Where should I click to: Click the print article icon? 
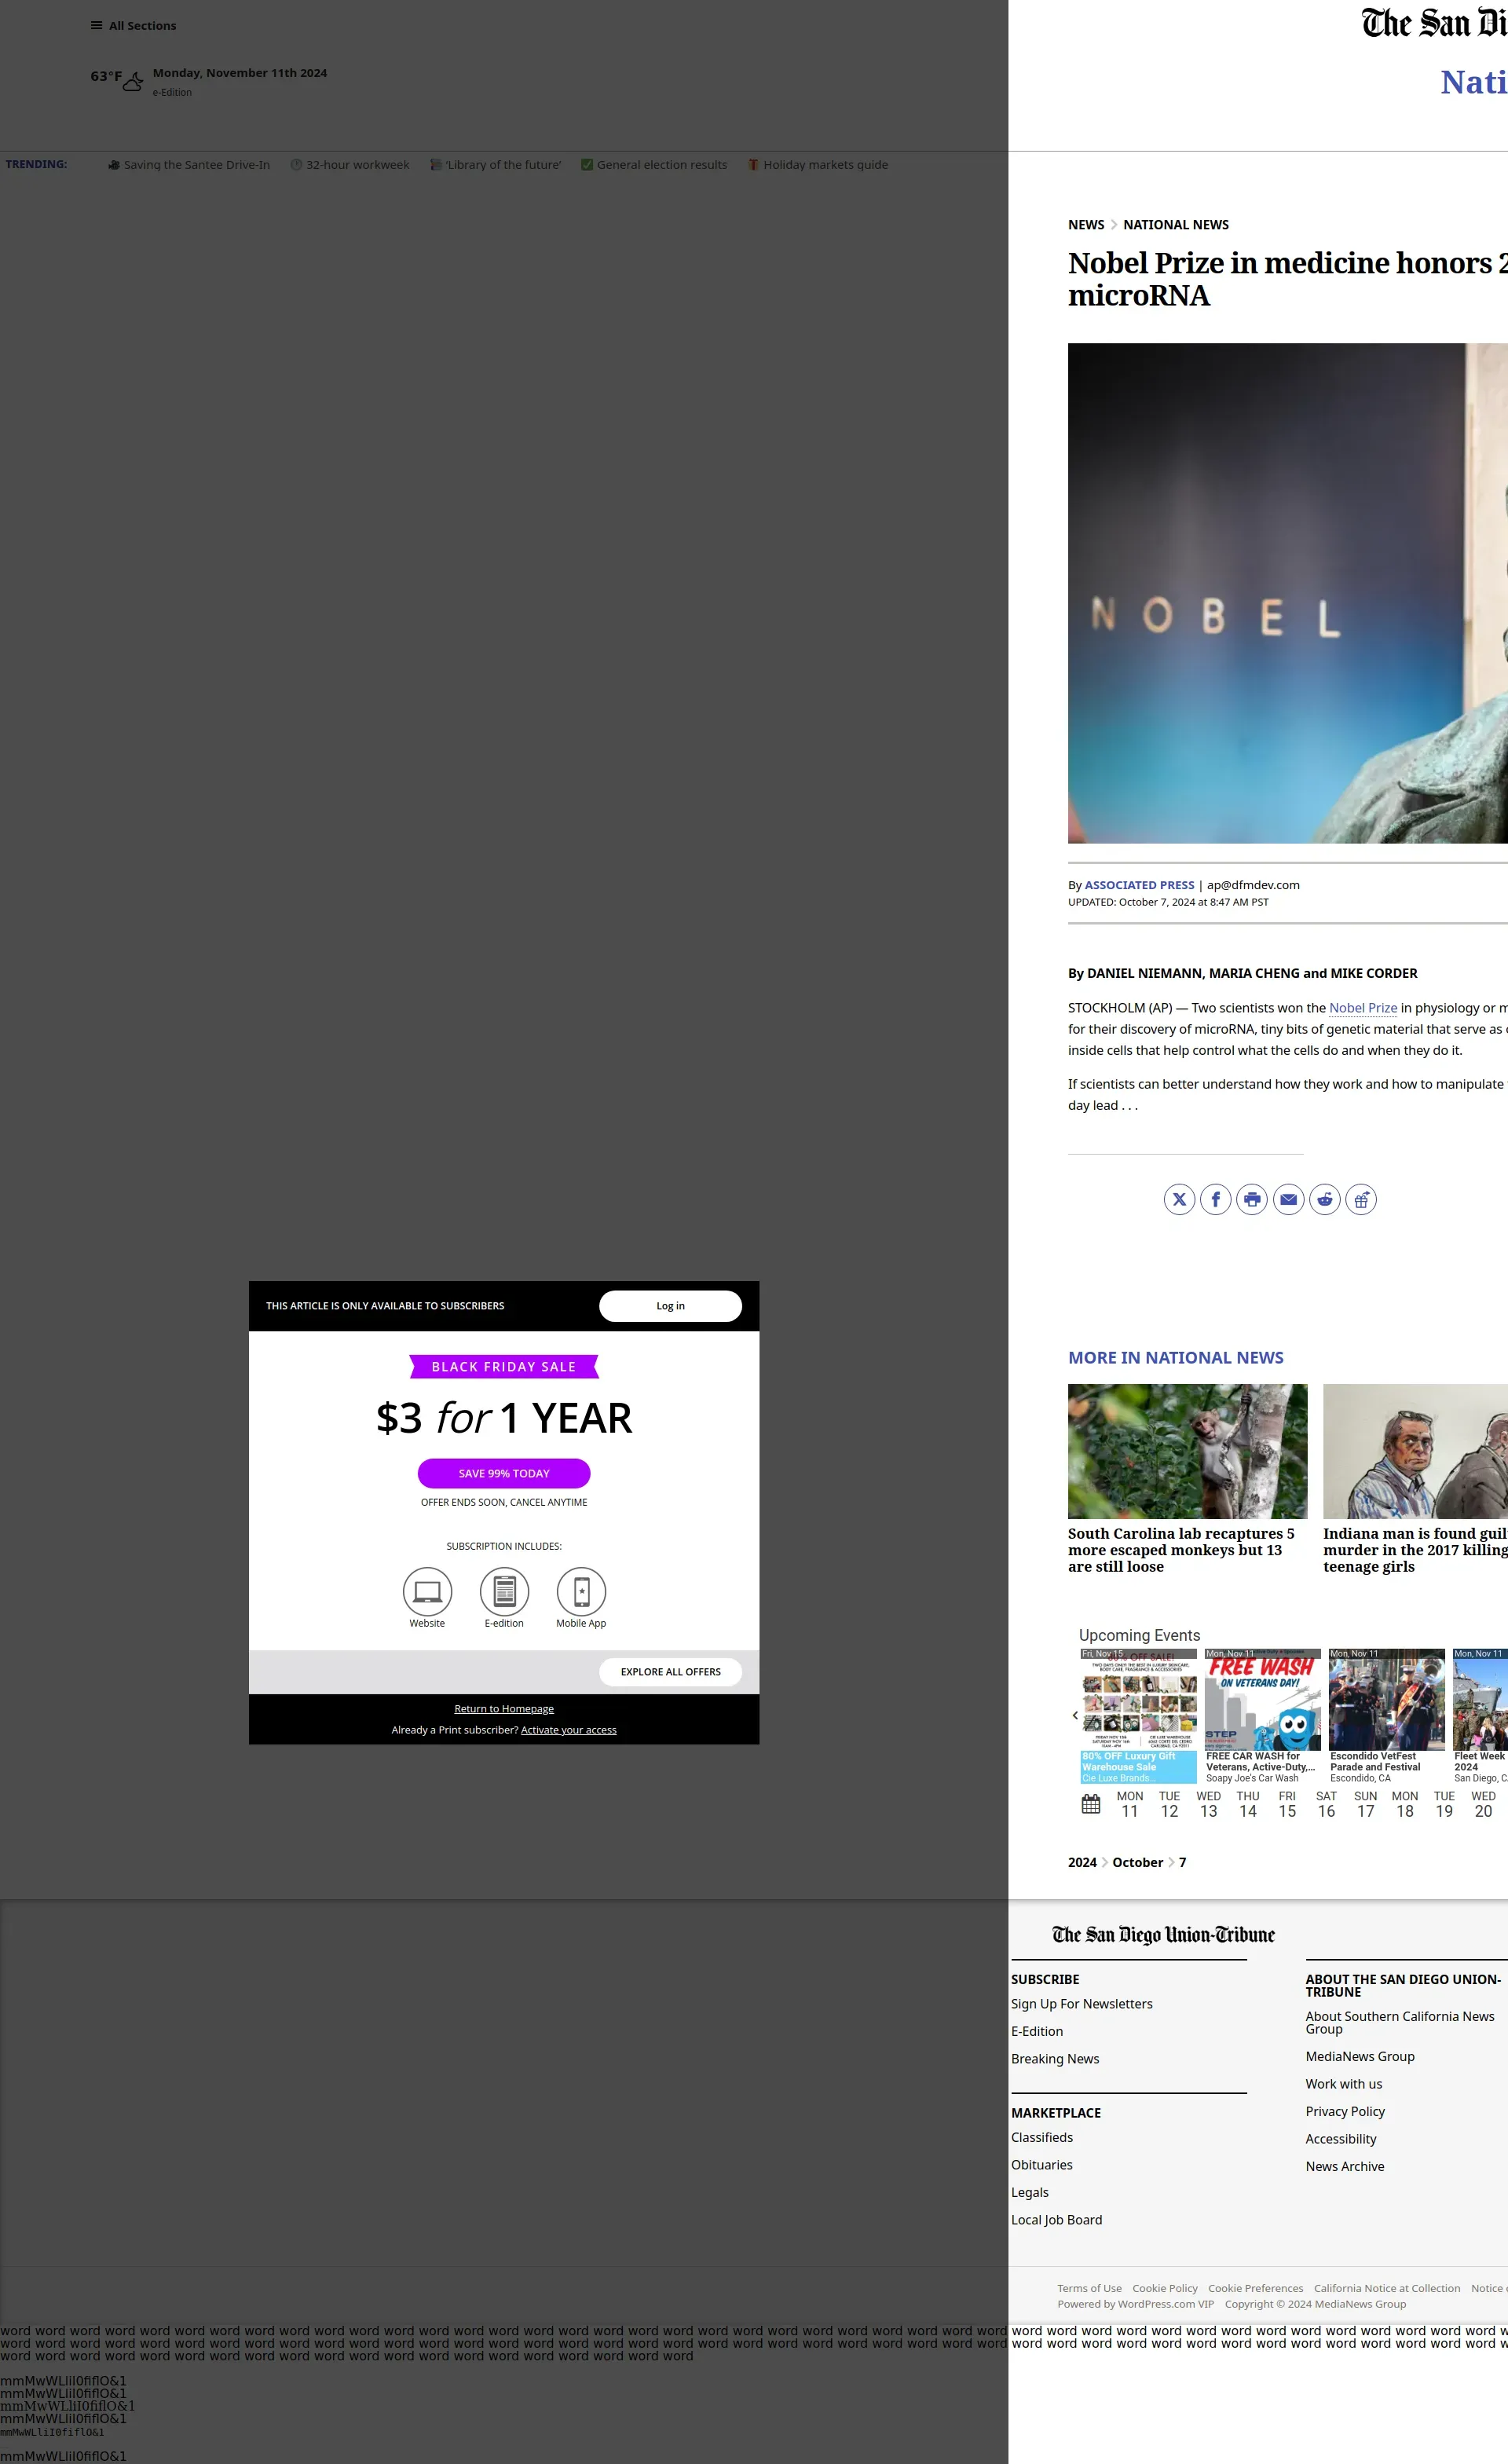click(1252, 1199)
